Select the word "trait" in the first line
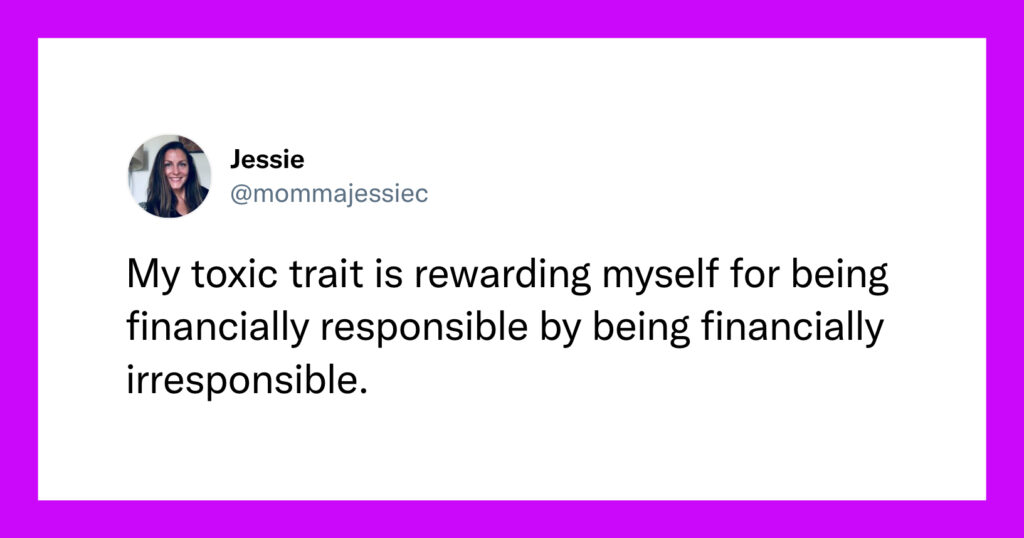The width and height of the screenshot is (1024, 538). click(326, 274)
